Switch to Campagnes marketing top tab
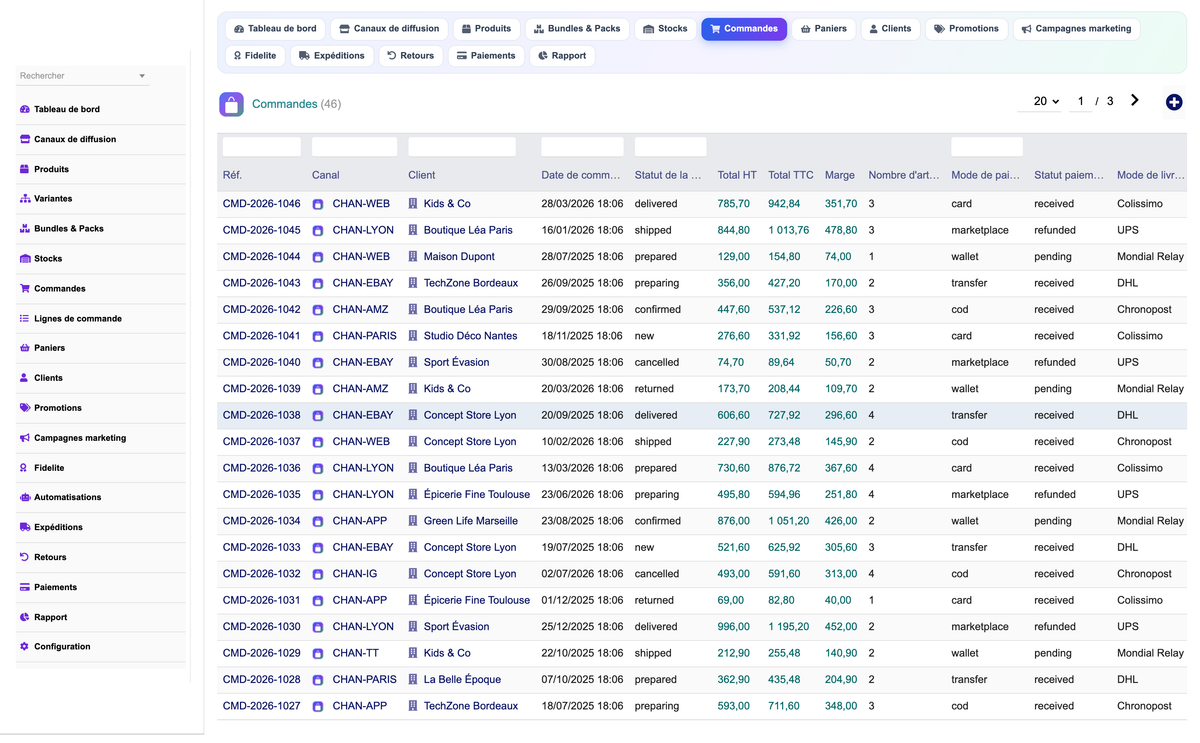 (1077, 29)
